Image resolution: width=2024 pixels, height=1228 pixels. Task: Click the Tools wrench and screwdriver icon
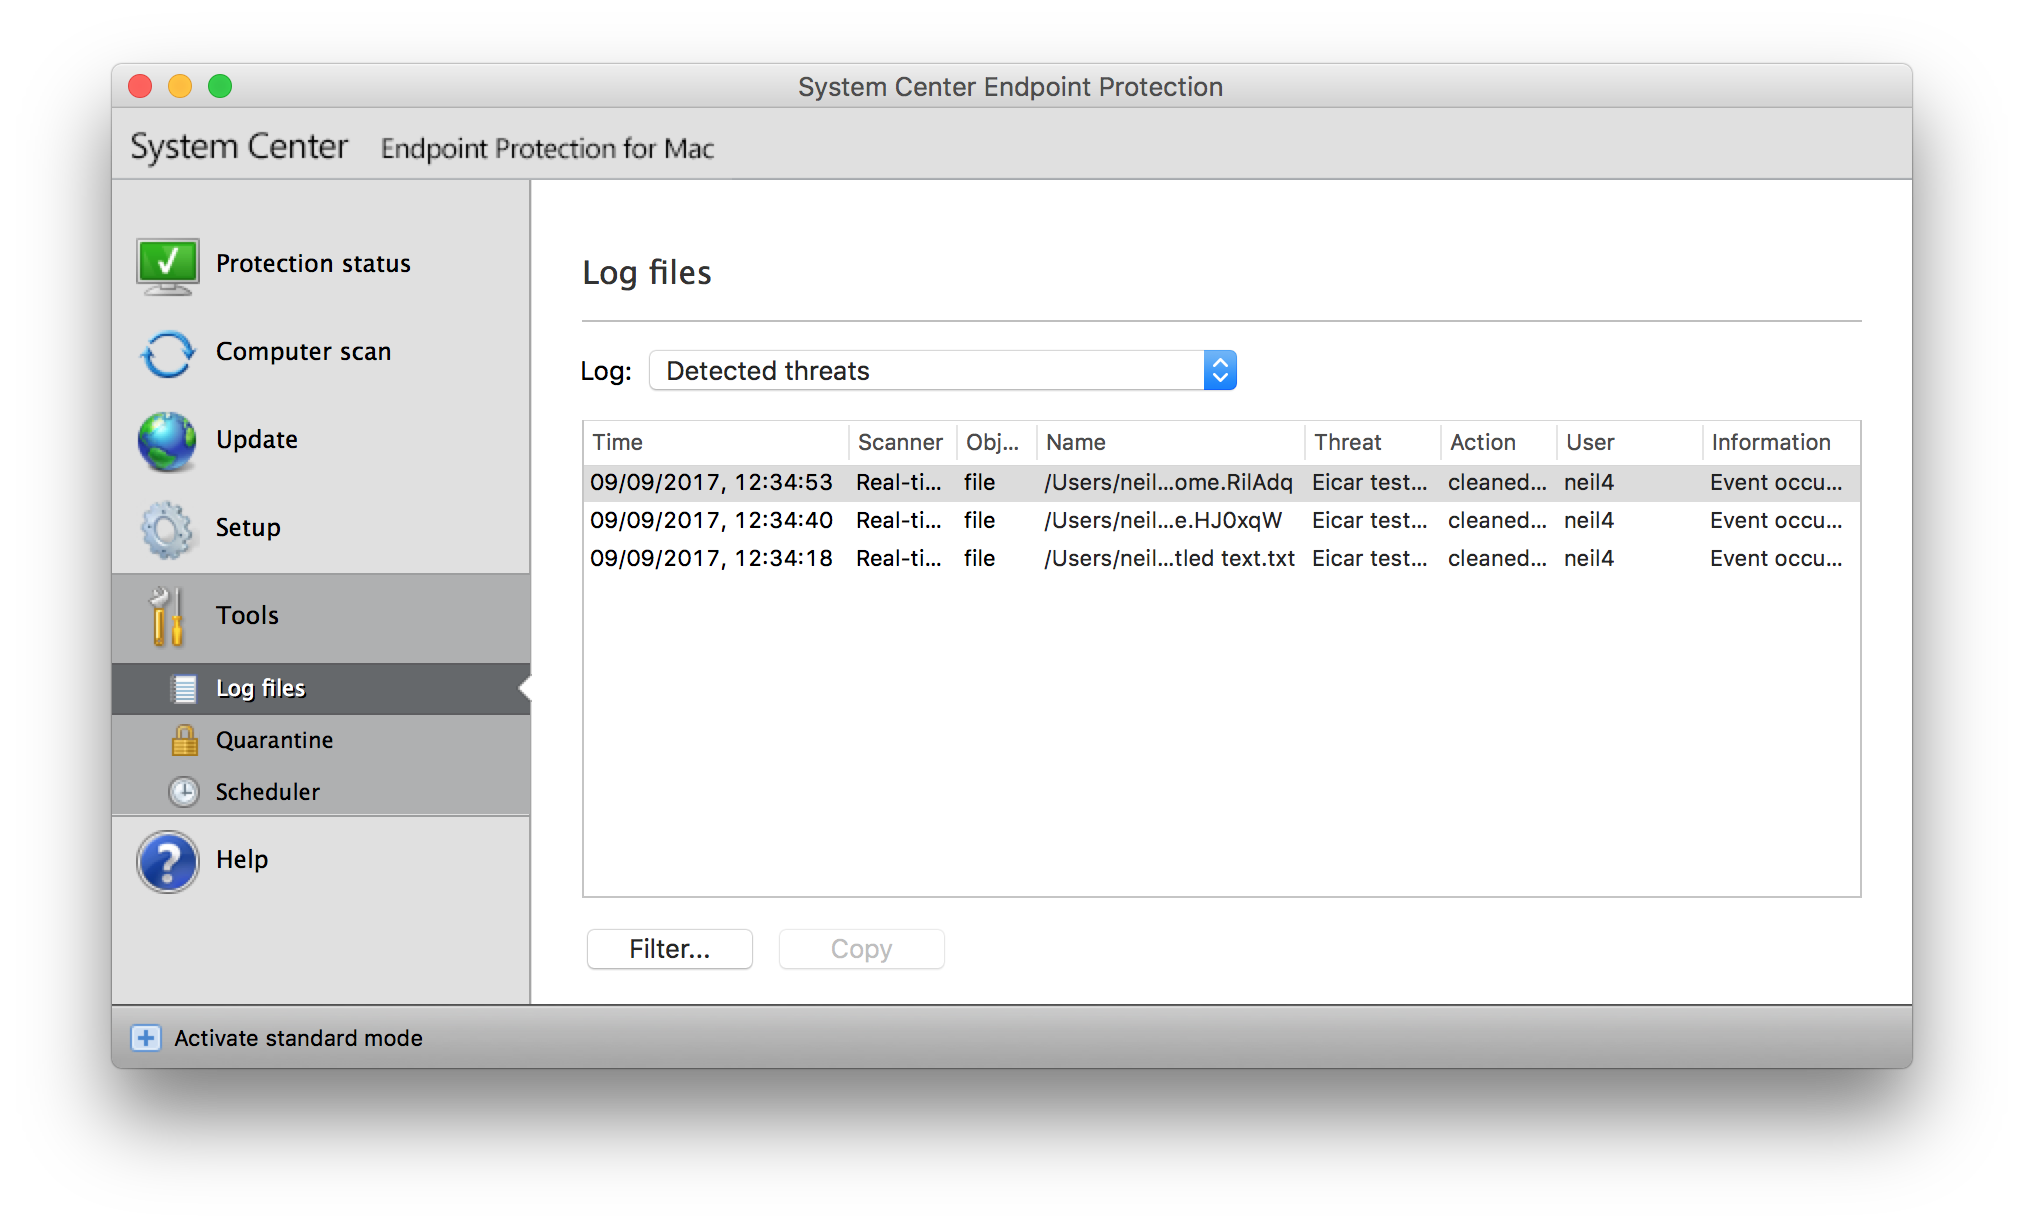point(168,616)
